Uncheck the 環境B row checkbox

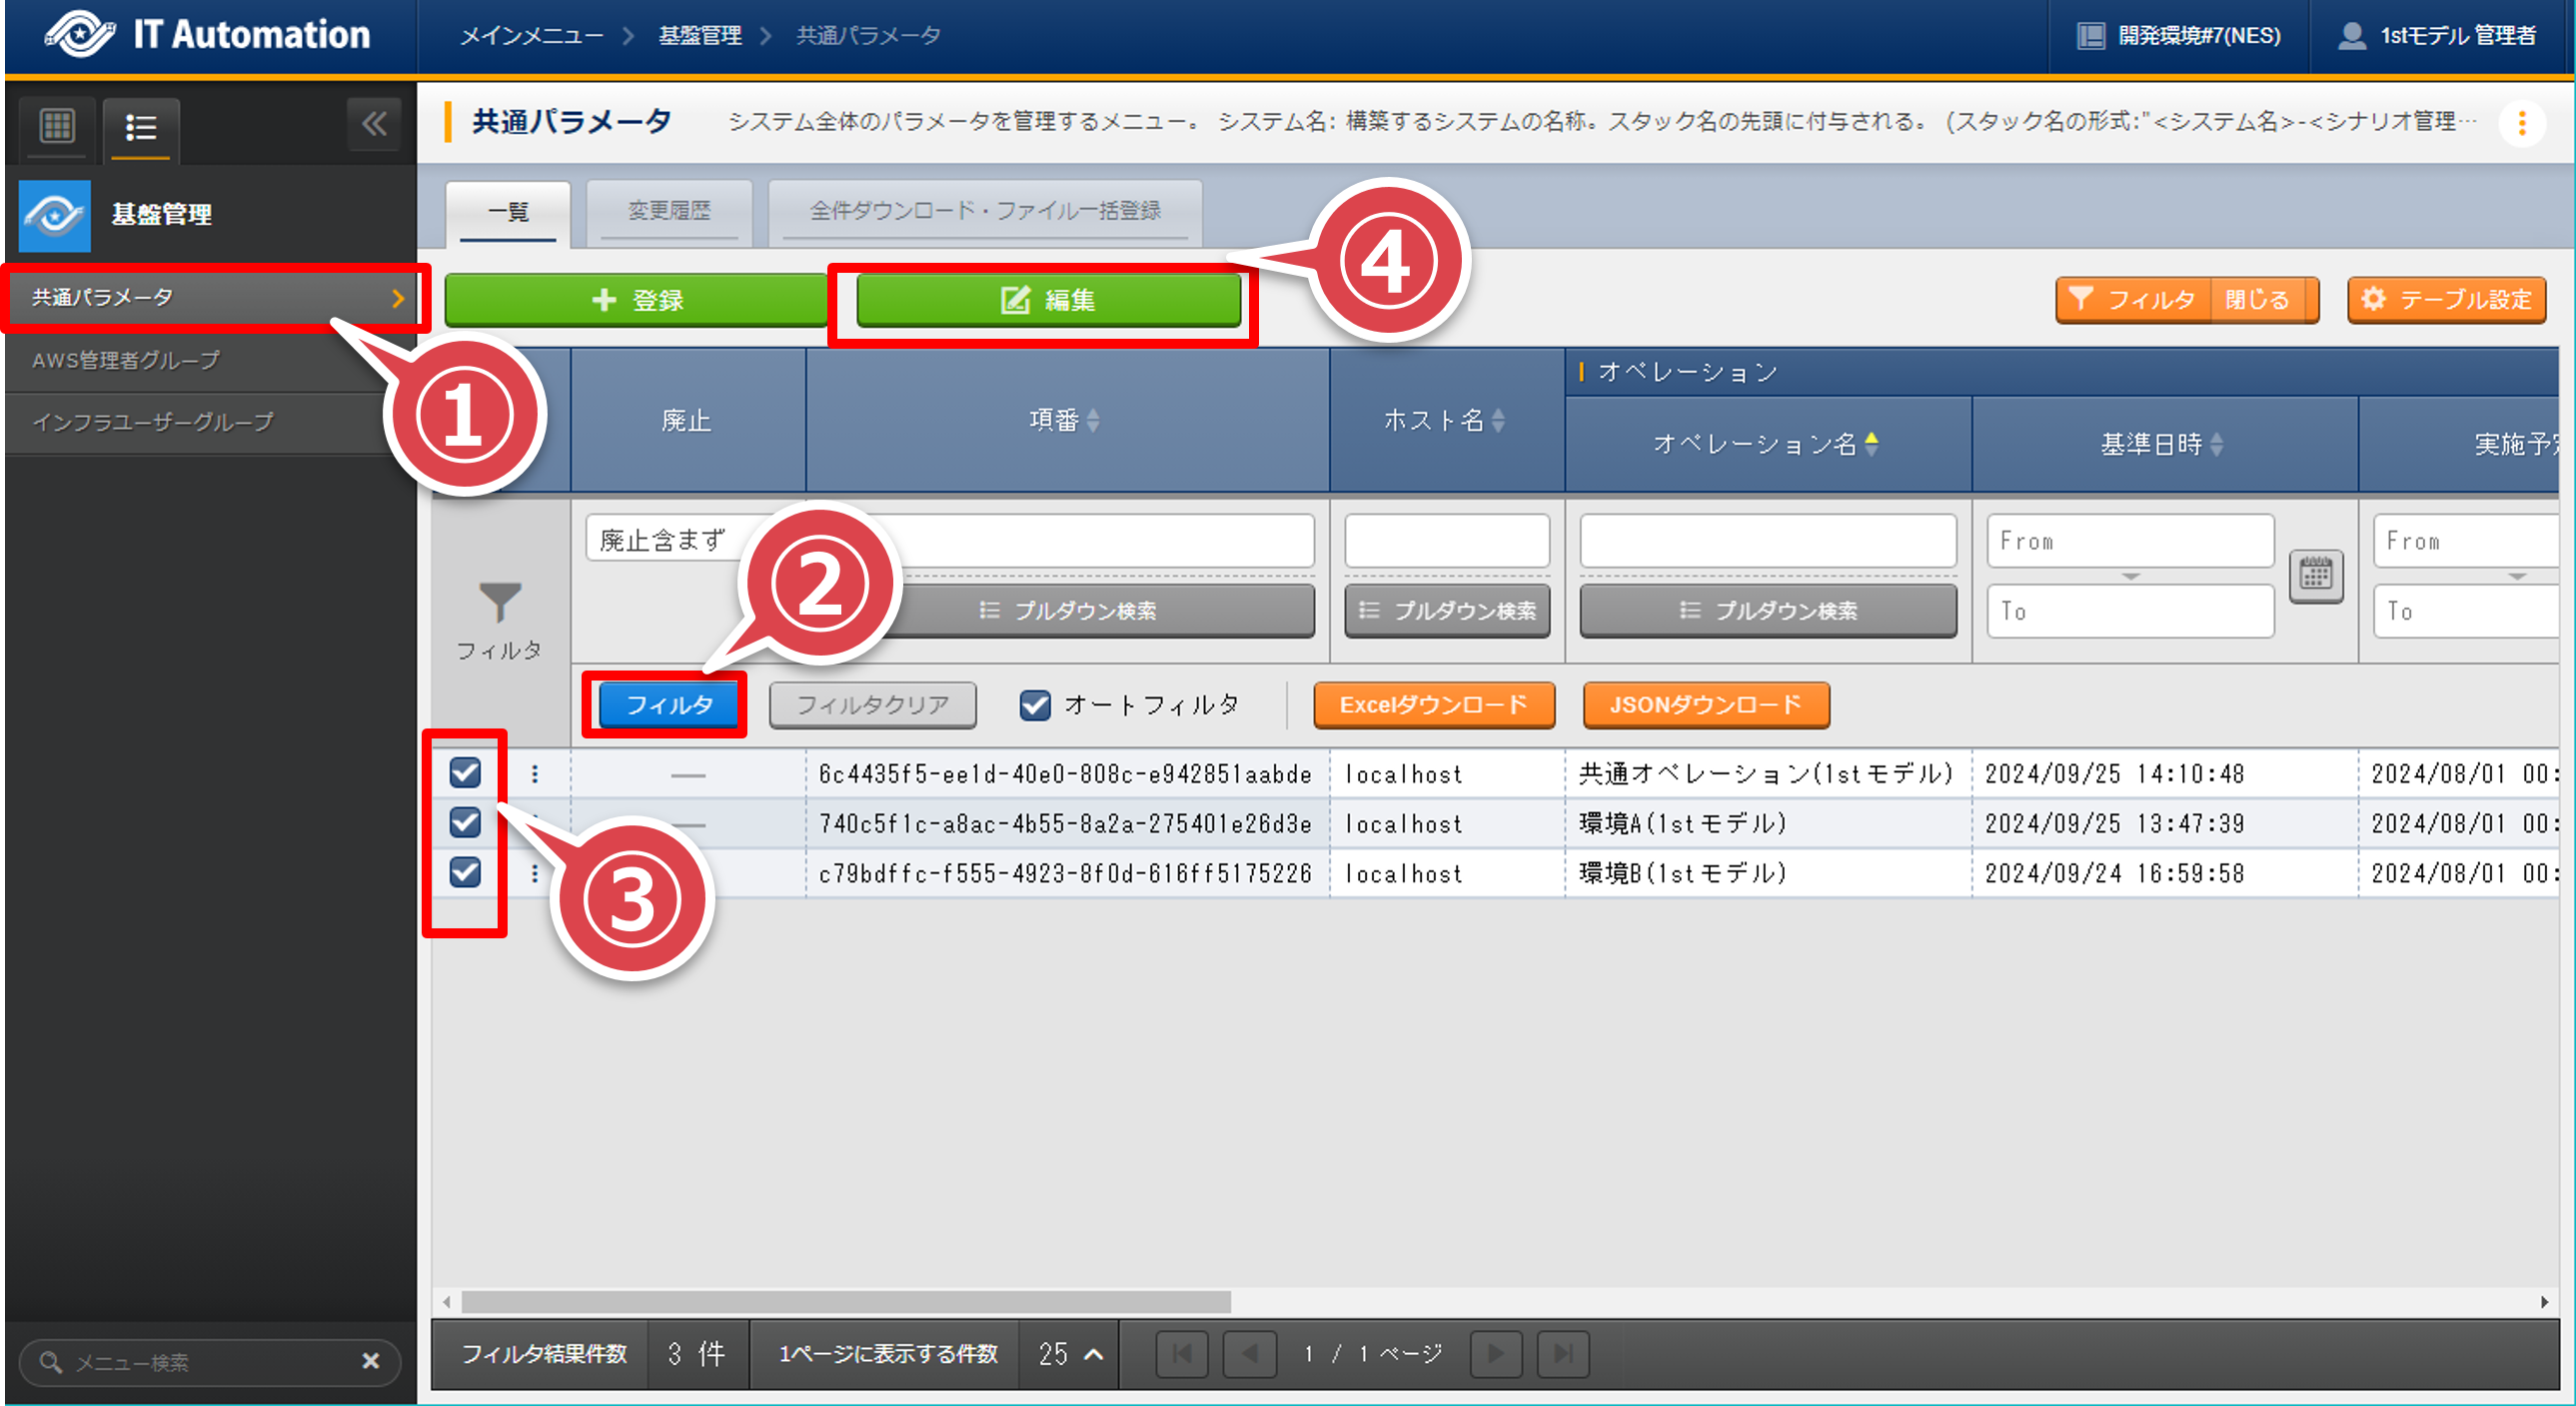click(x=465, y=872)
